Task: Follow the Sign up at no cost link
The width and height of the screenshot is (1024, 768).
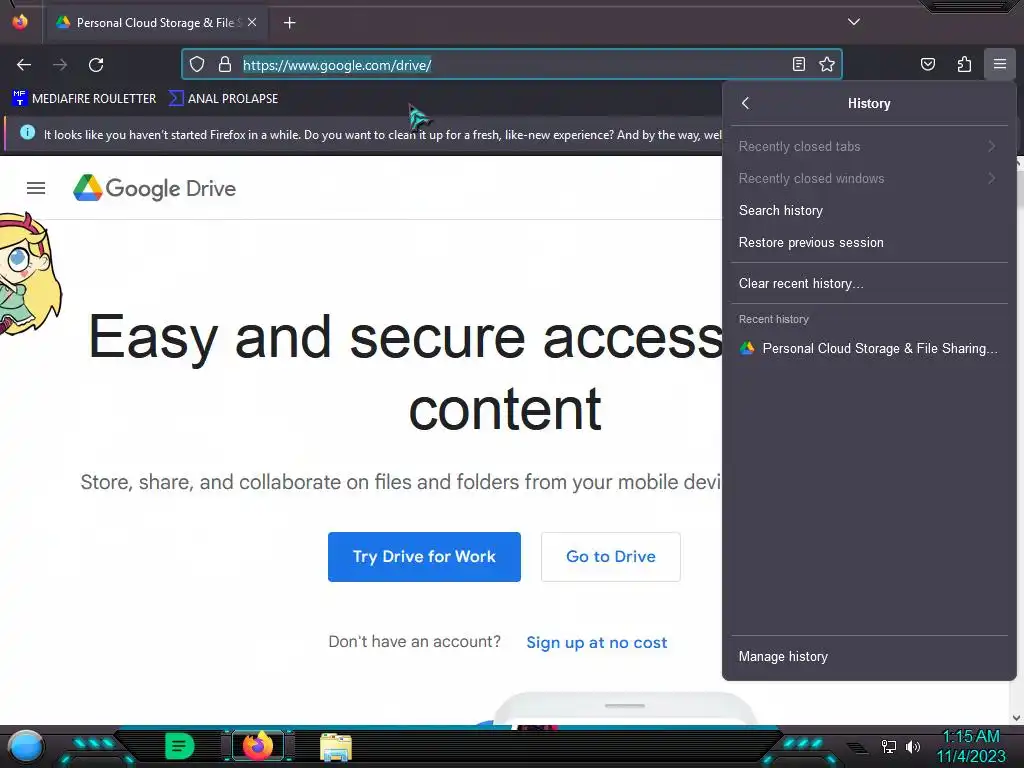Action: coord(597,643)
